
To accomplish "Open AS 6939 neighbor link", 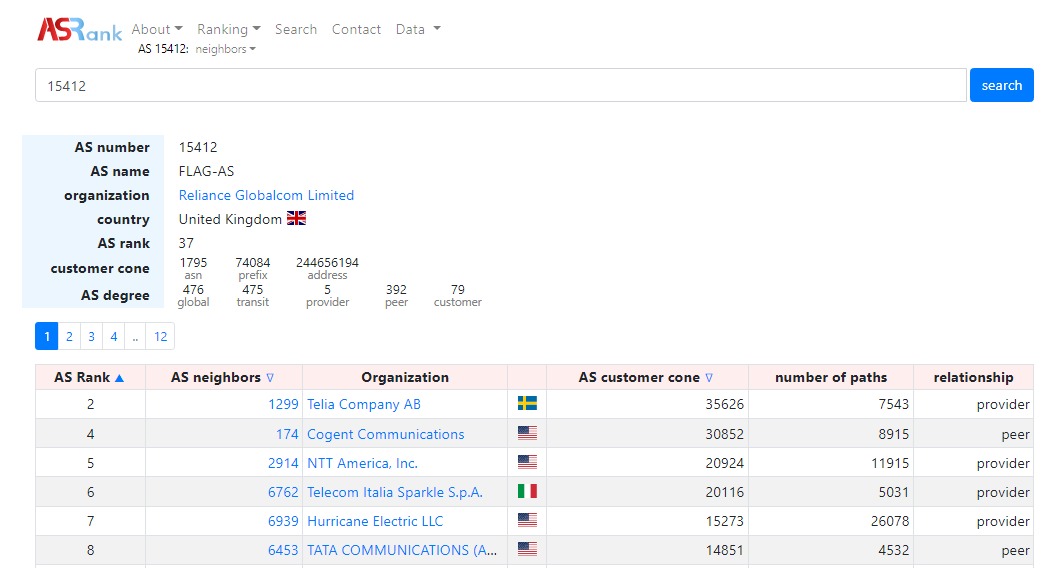I will (283, 521).
